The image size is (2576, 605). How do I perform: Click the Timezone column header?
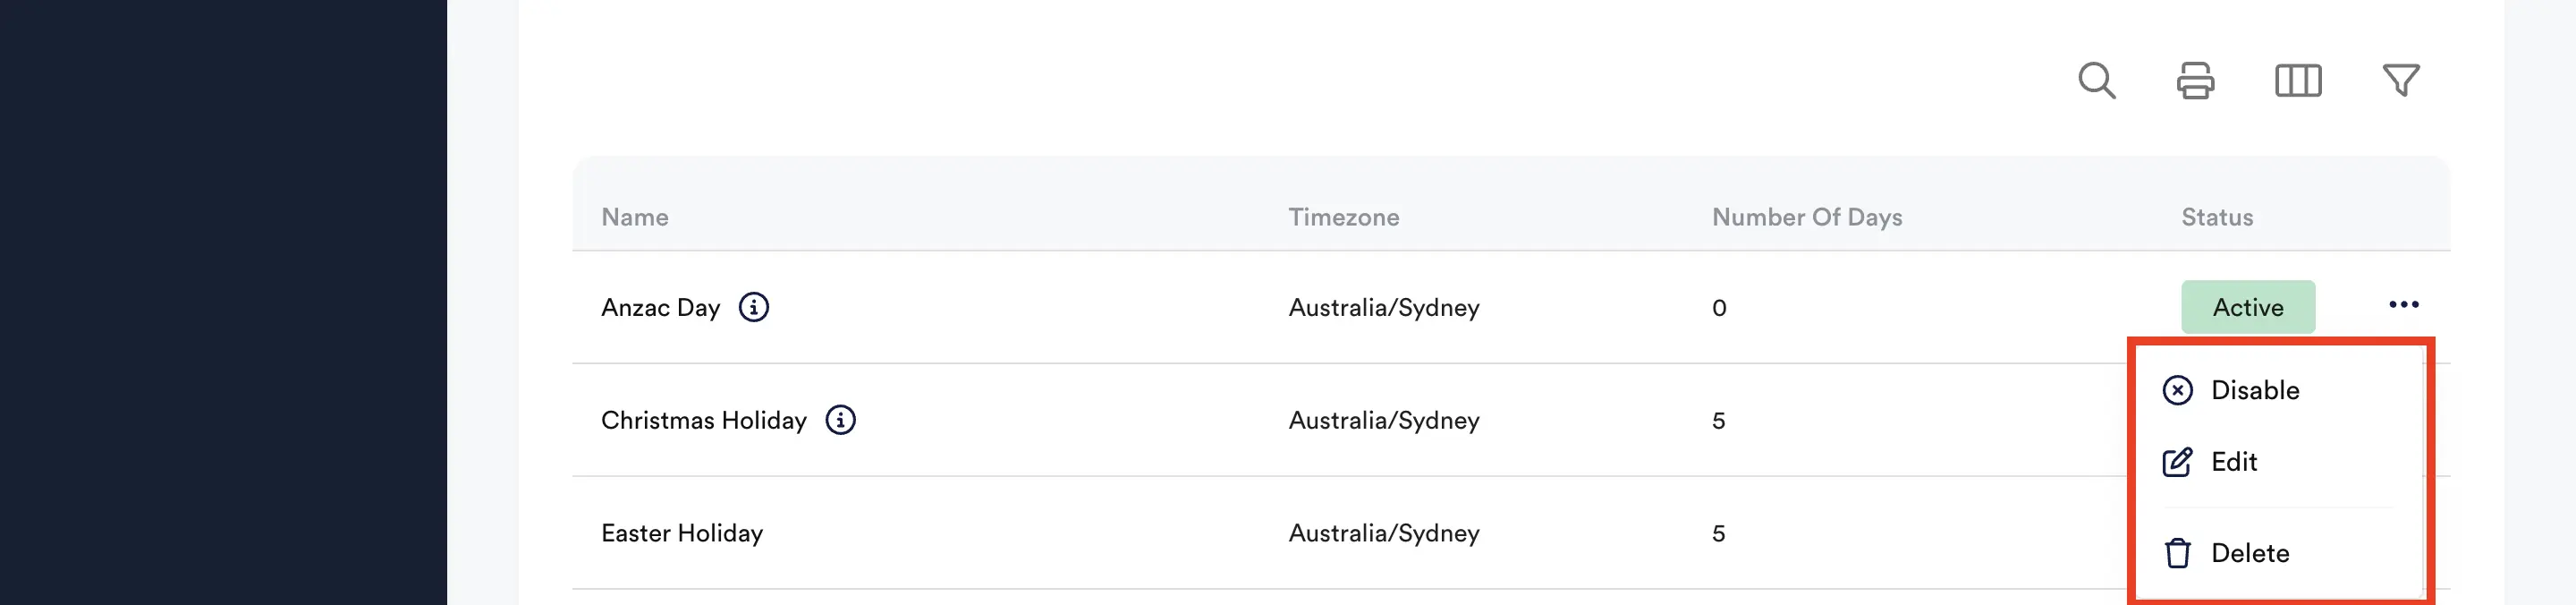(x=1344, y=217)
